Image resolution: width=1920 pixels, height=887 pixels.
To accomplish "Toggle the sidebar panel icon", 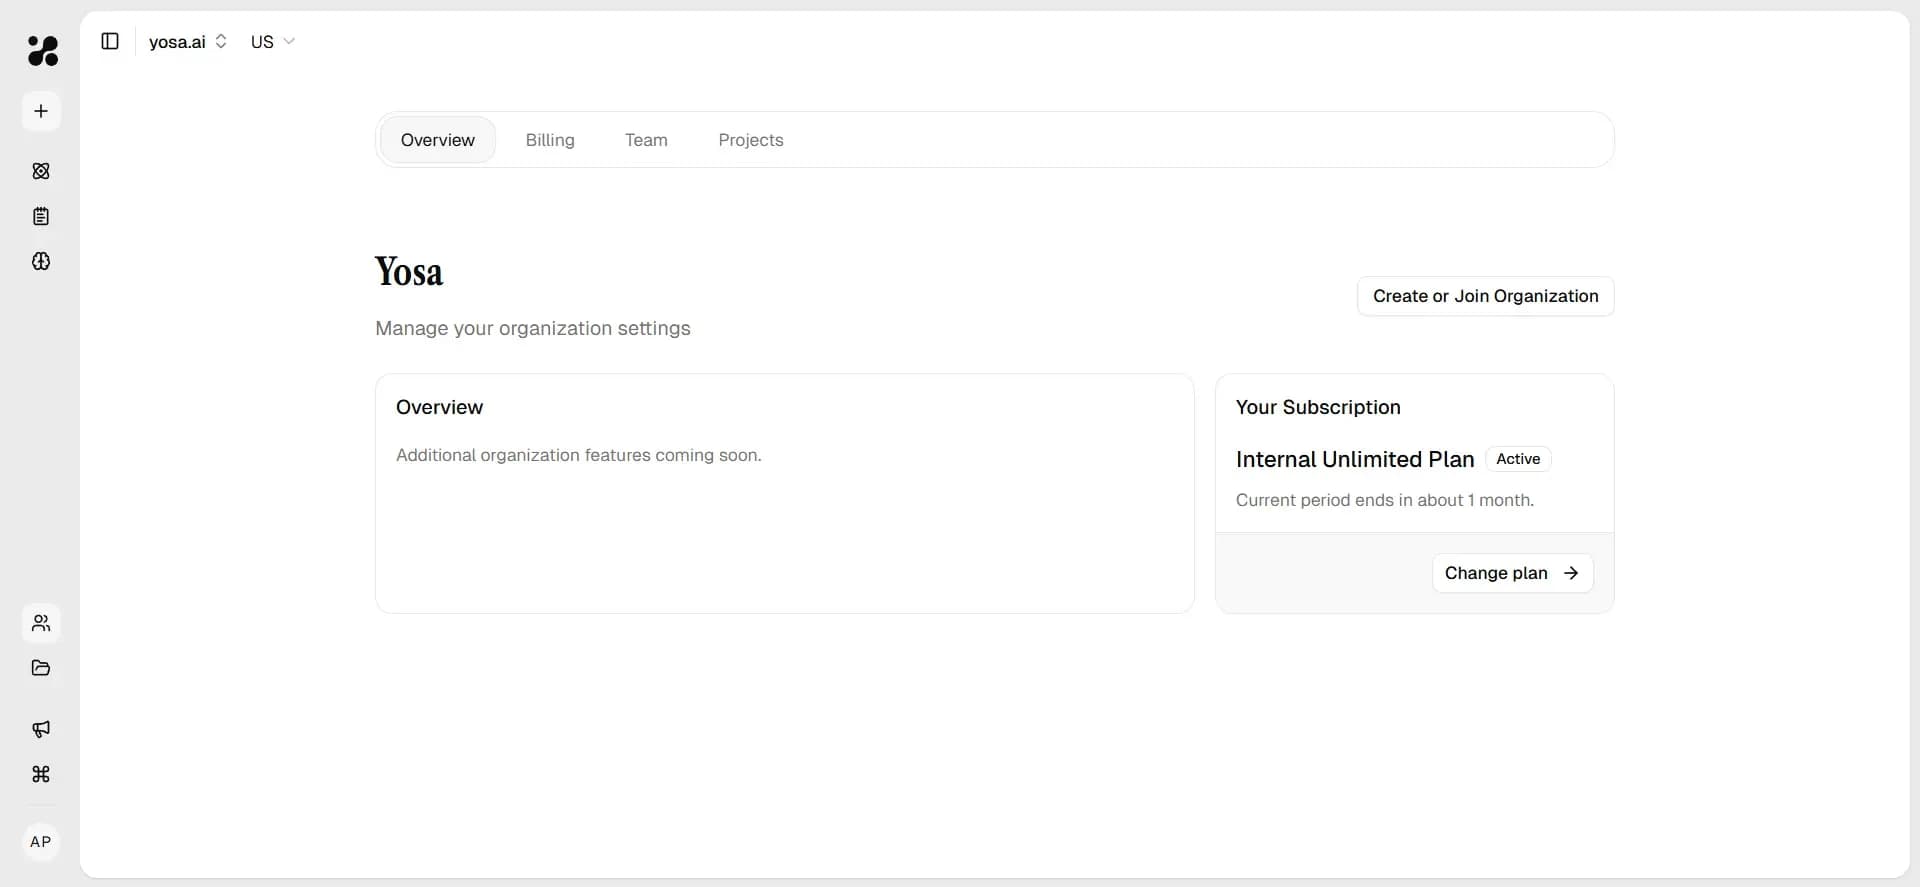I will 110,41.
